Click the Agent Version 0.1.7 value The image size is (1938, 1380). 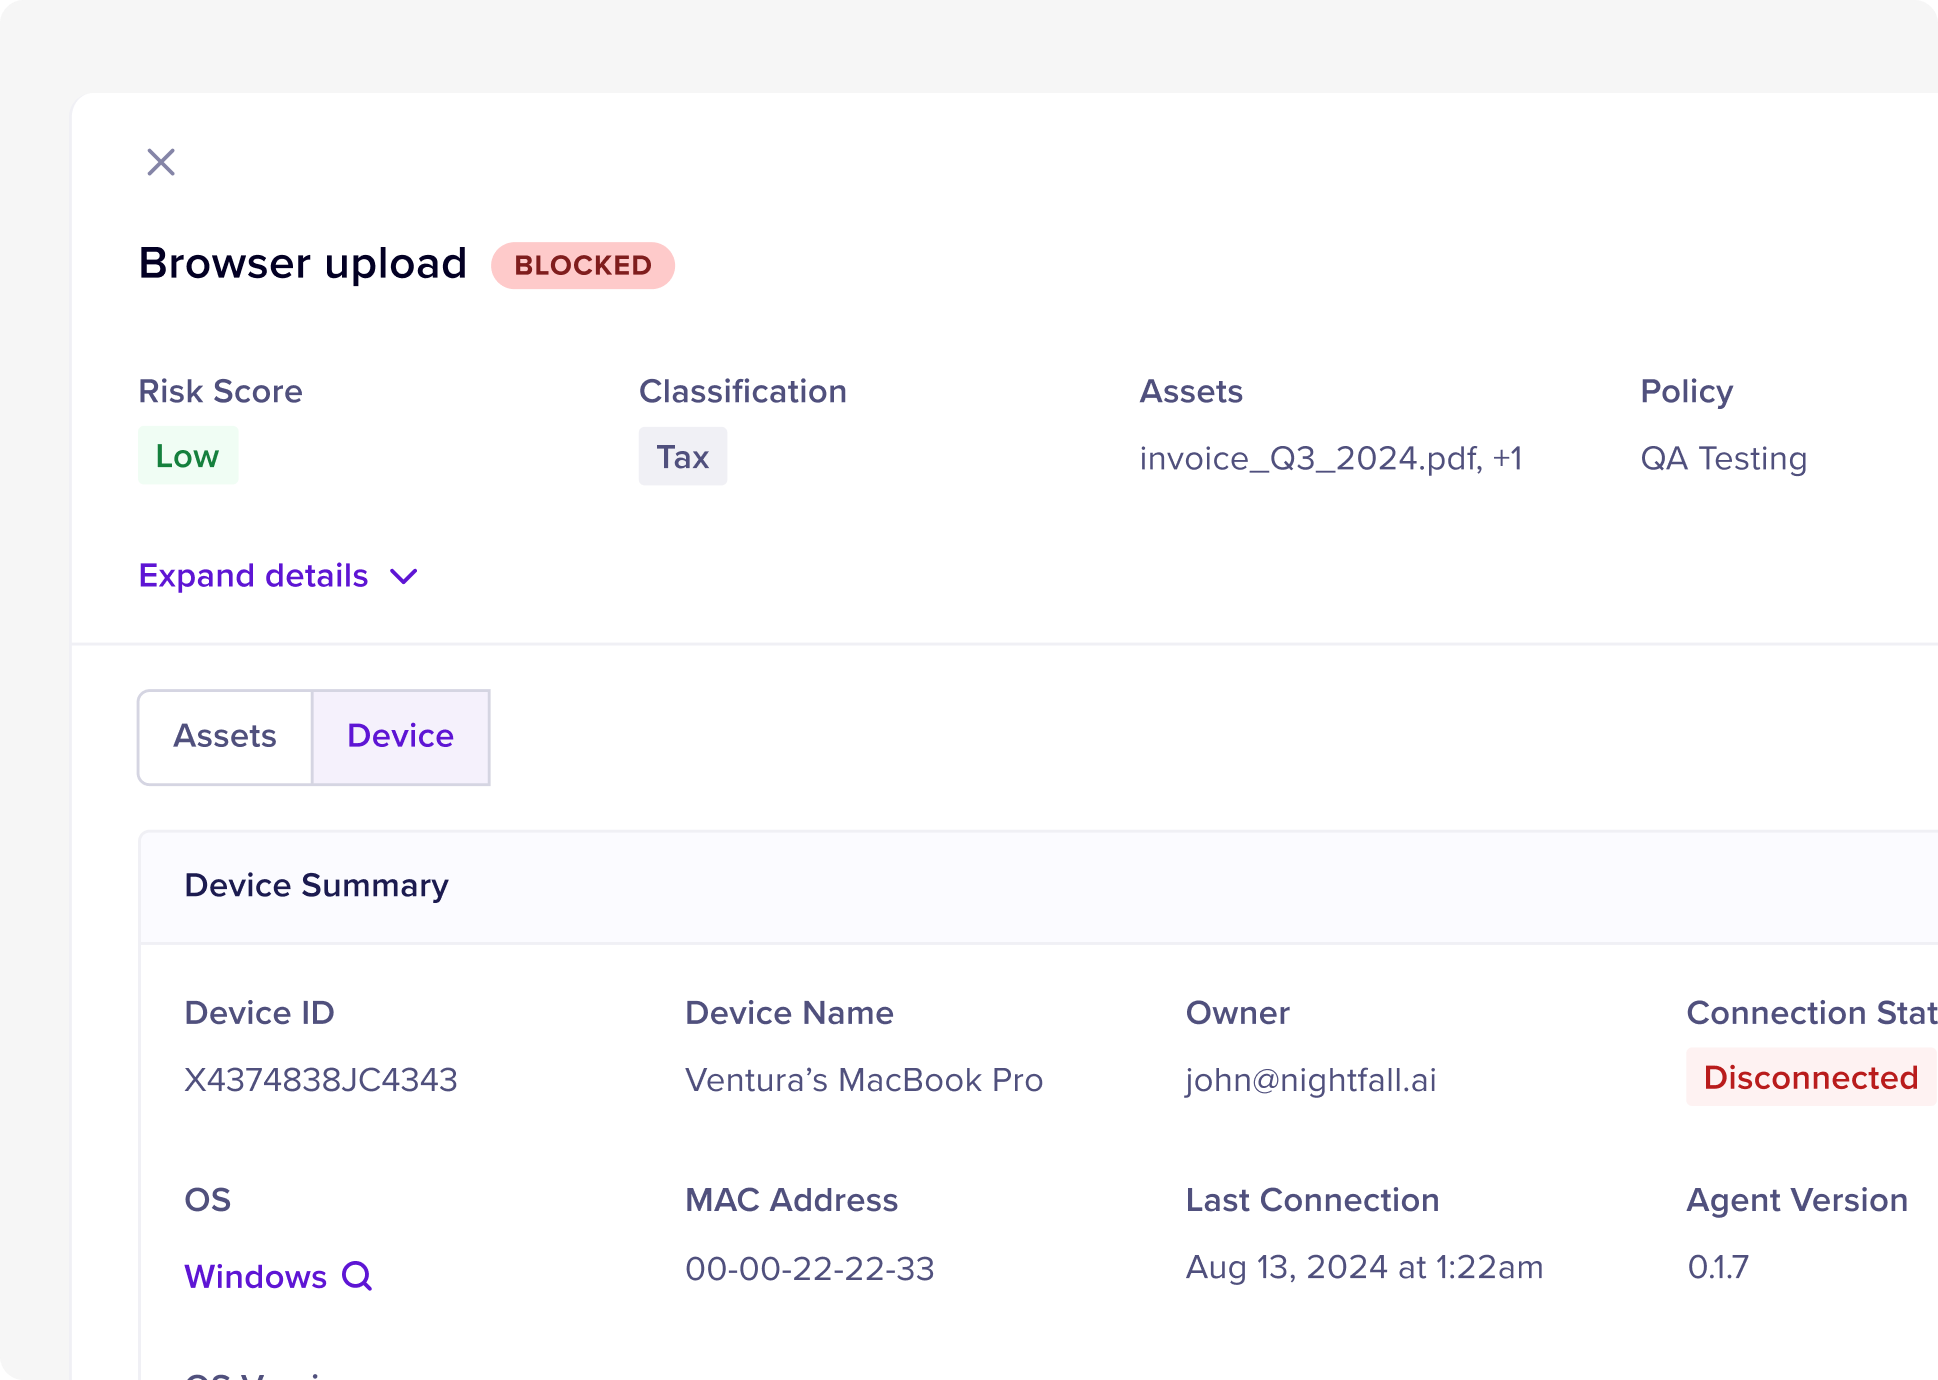point(1718,1268)
